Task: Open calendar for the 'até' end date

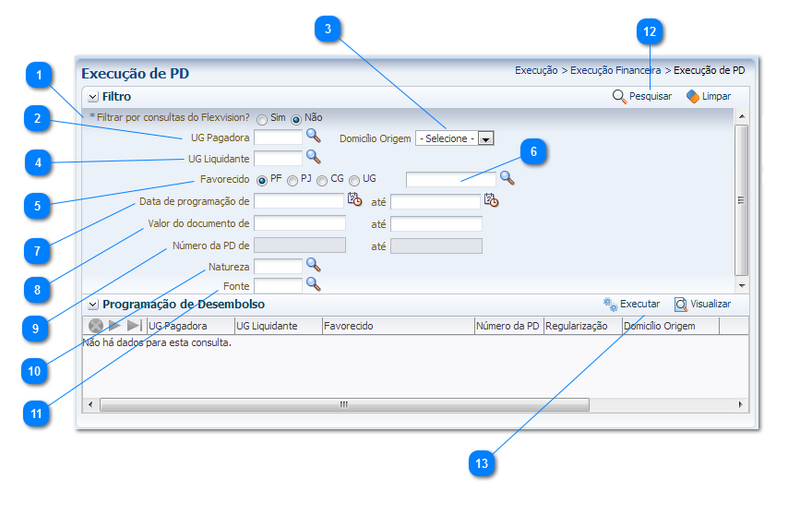Action: coord(490,200)
